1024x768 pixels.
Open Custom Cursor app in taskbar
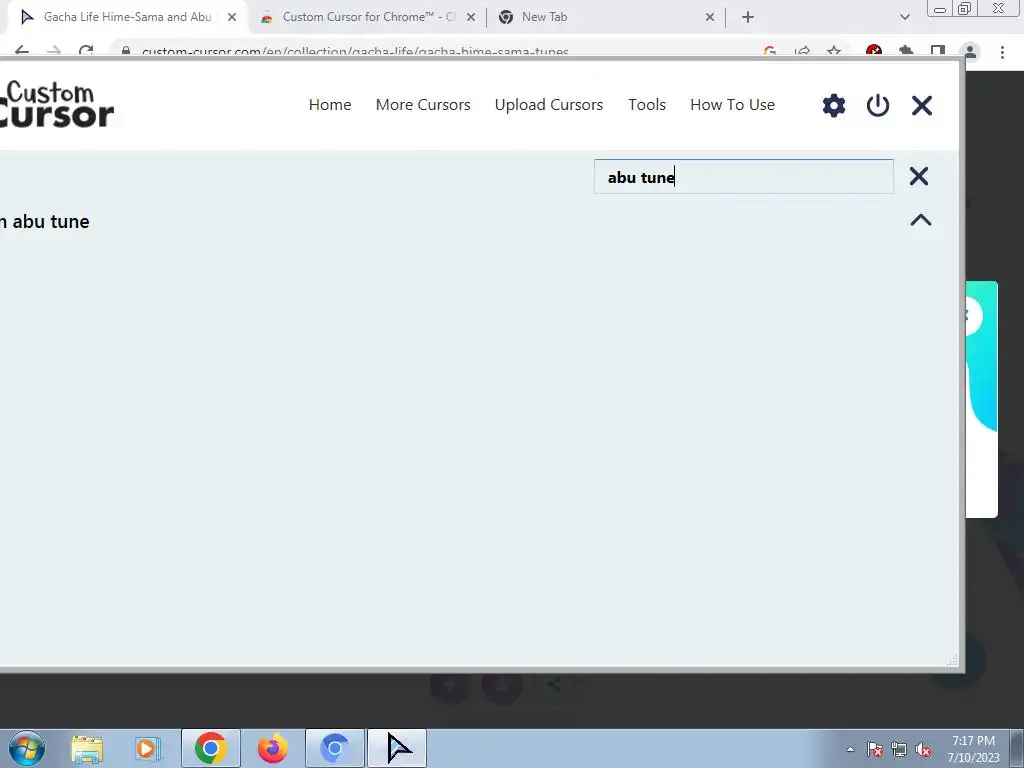[x=397, y=748]
